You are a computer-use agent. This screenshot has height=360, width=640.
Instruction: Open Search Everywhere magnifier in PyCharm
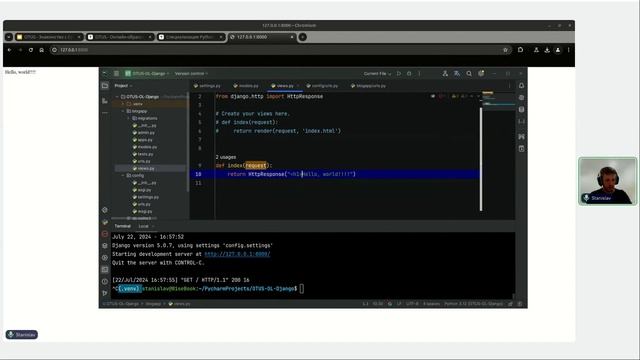click(469, 73)
